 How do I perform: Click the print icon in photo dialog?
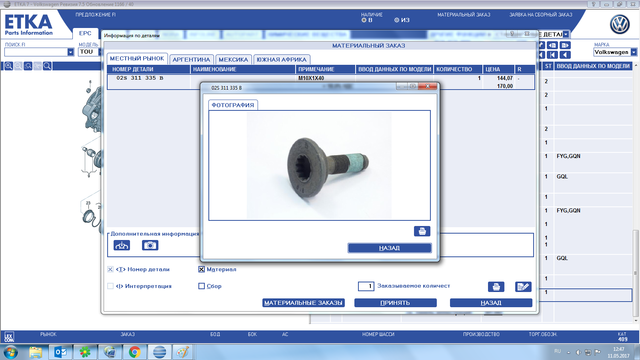coord(422,231)
